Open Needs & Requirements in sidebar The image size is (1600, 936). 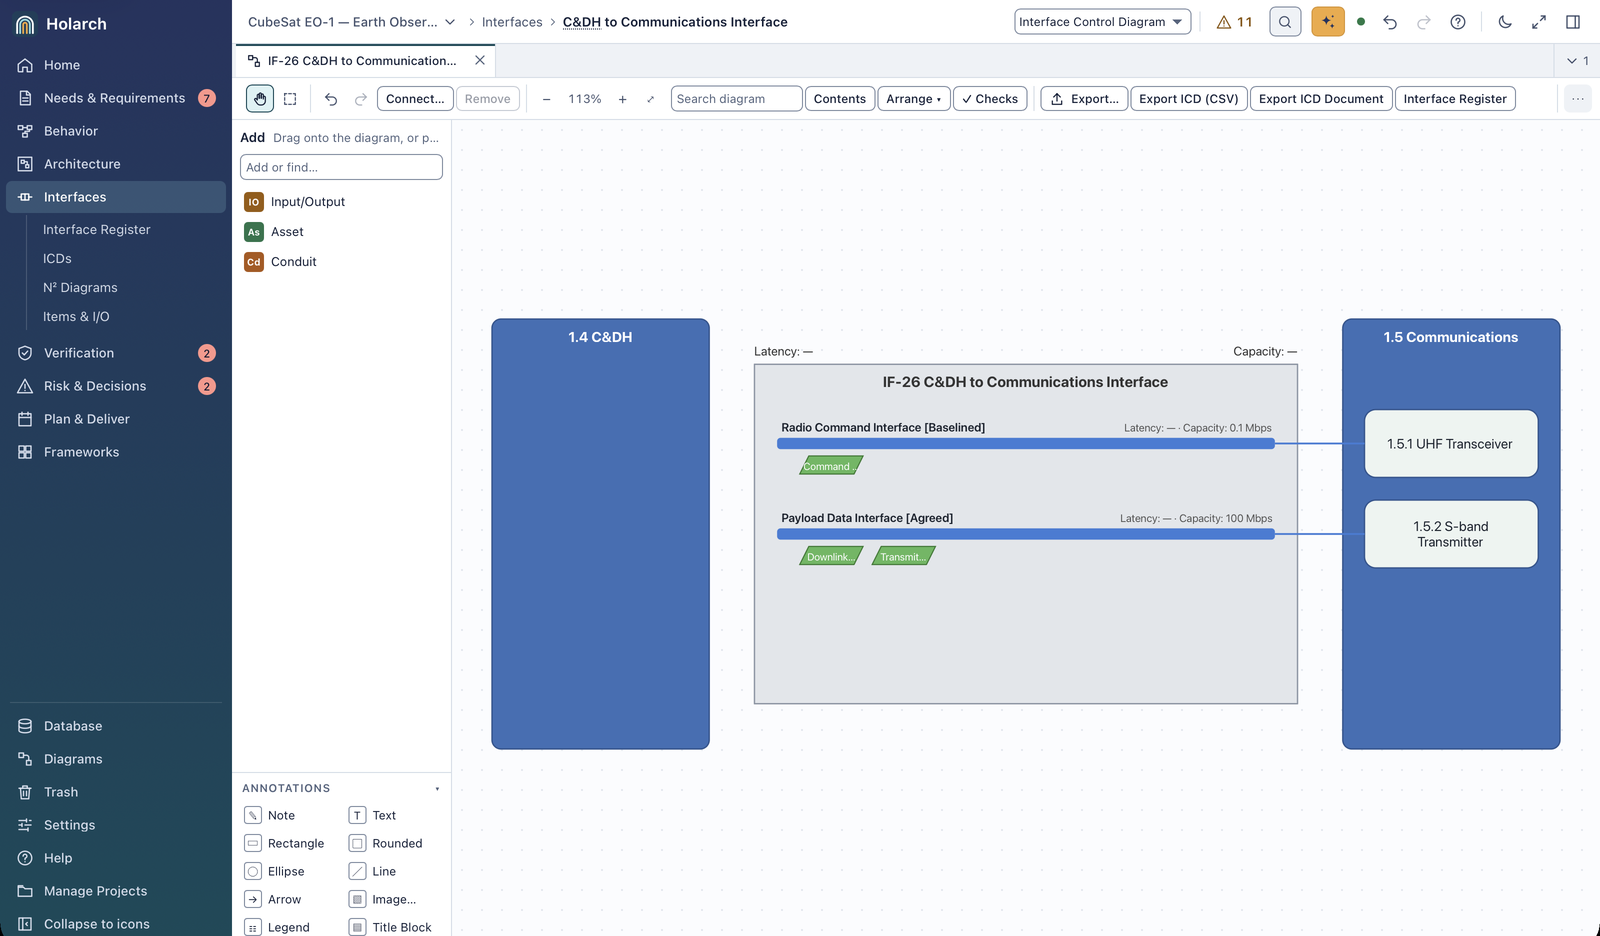[116, 98]
